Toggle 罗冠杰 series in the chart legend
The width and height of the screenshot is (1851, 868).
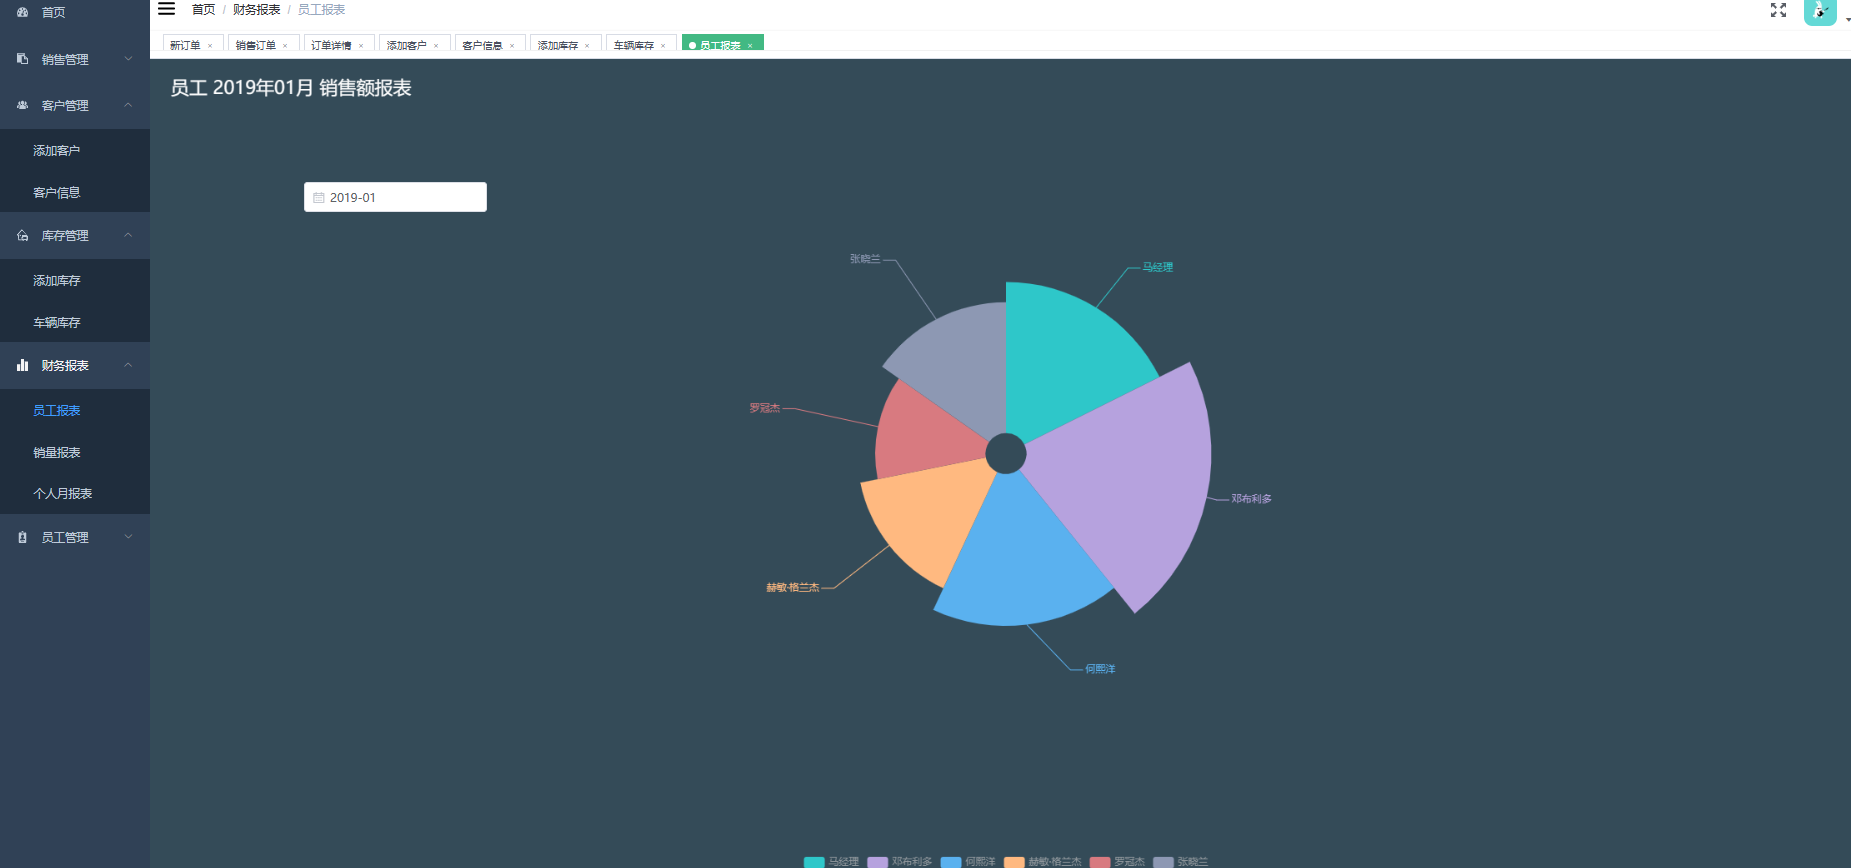click(x=1117, y=862)
